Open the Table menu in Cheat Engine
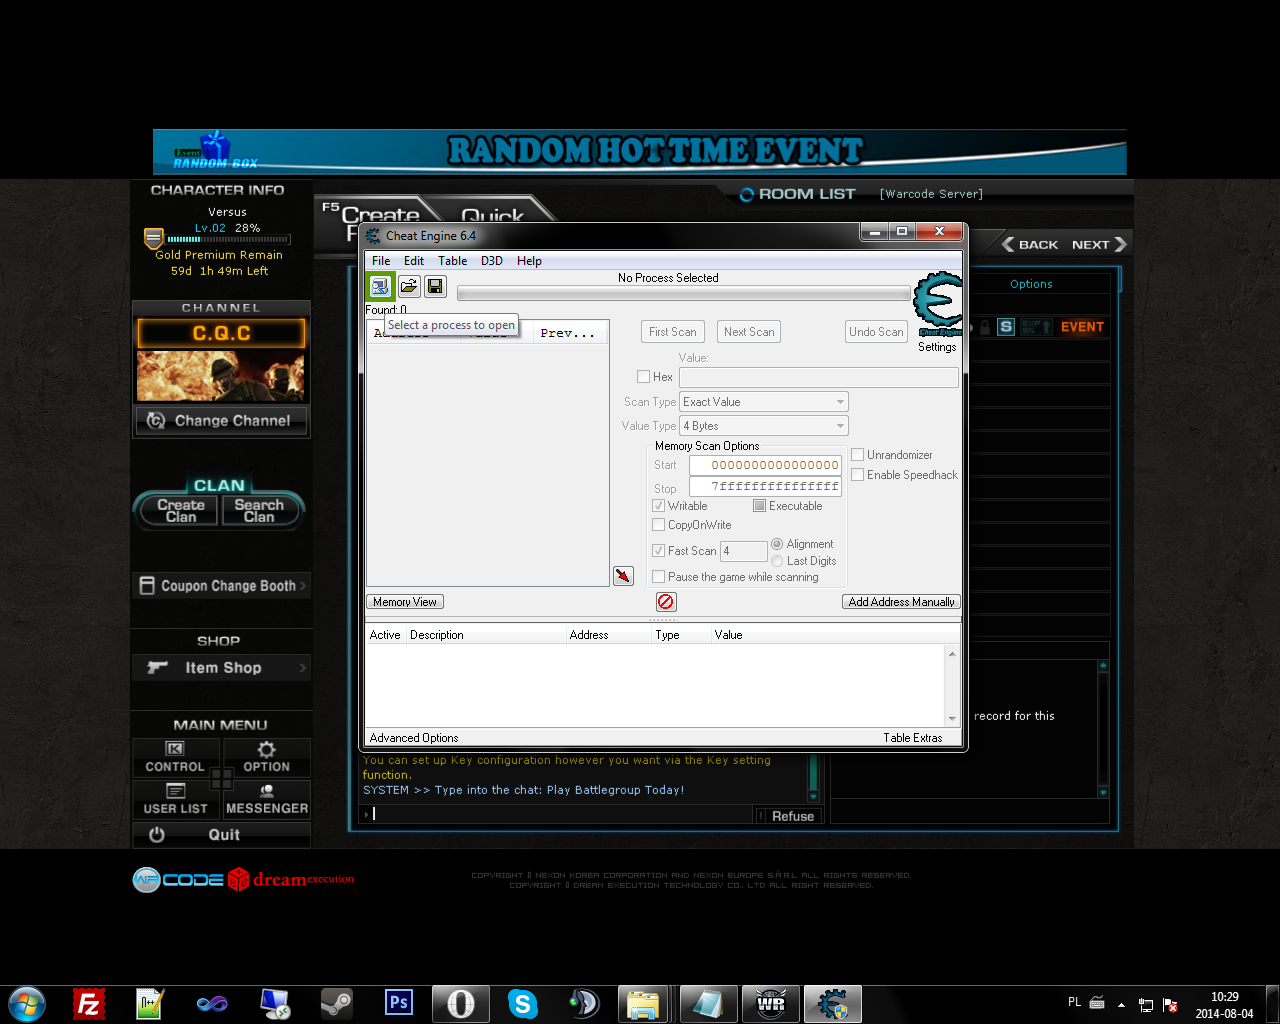Screen dimensions: 1280x1024 pyautogui.click(x=452, y=261)
